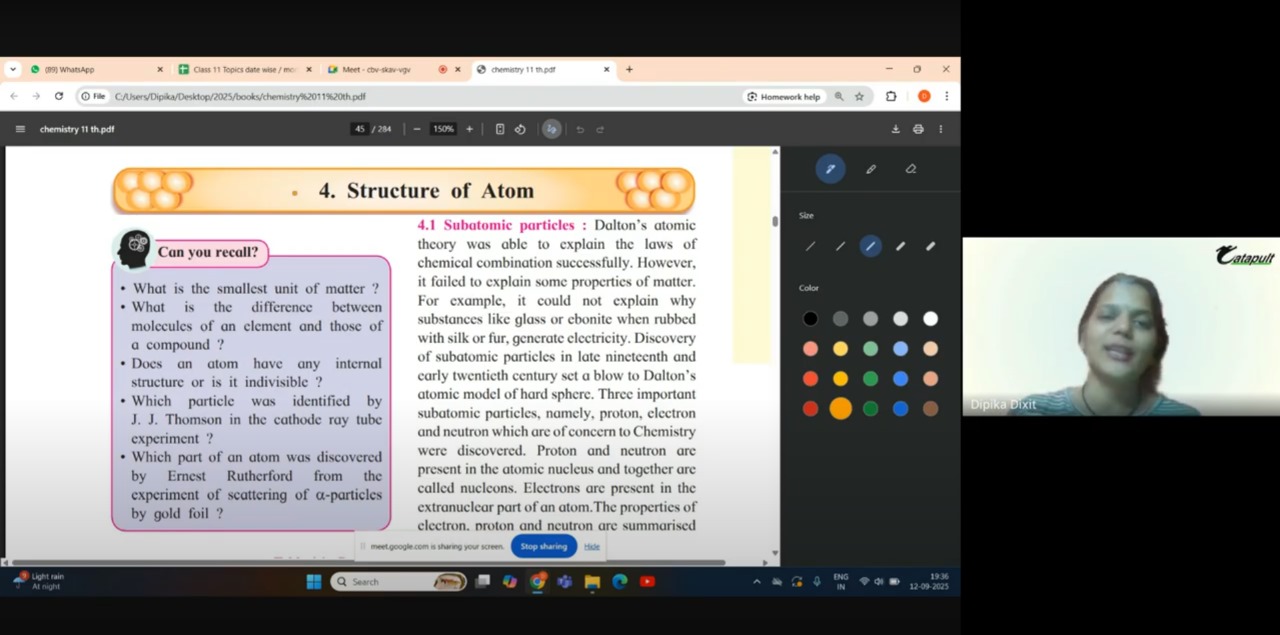Select the pen annotation tool

tap(830, 169)
